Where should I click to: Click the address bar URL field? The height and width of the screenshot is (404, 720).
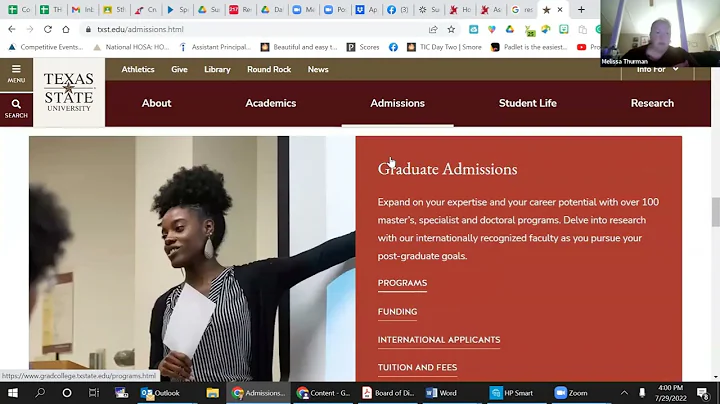pos(253,29)
